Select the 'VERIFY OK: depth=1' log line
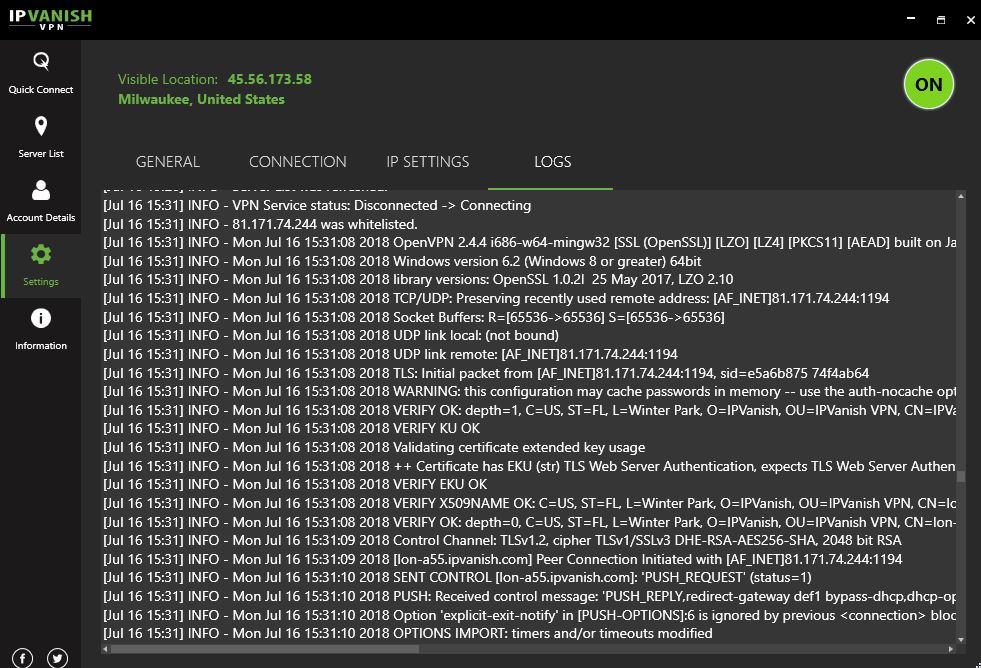 click(x=529, y=410)
